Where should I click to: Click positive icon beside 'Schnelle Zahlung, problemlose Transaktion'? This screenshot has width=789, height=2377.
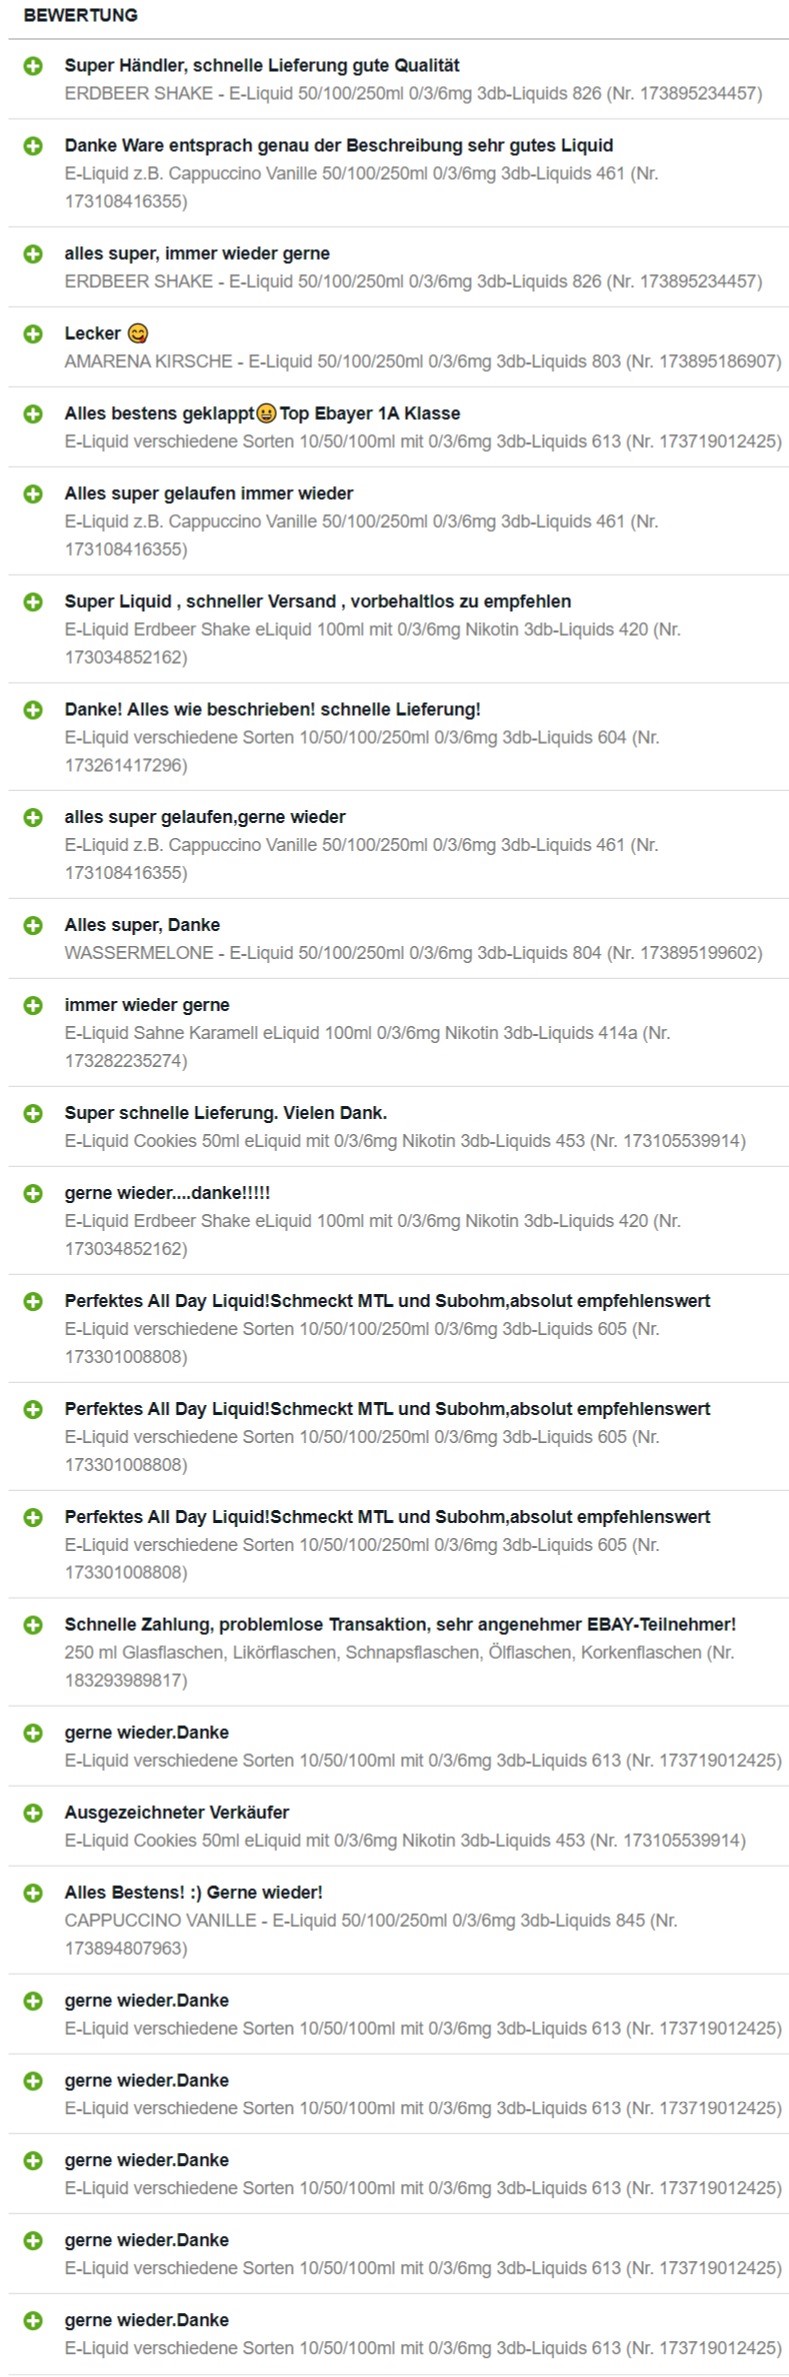(x=33, y=1626)
